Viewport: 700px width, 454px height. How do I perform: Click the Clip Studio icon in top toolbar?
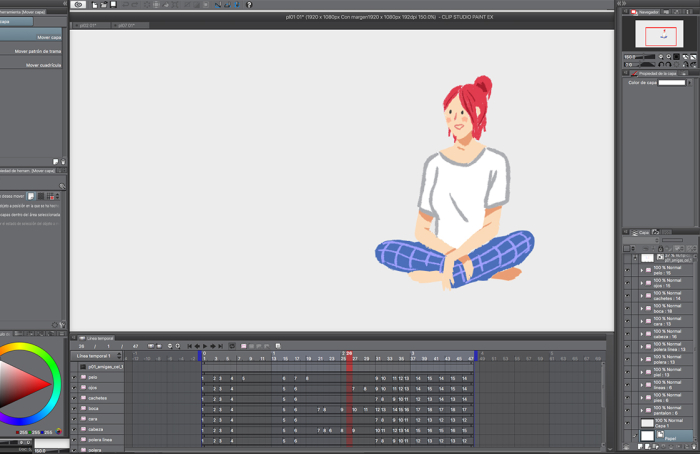click(x=79, y=5)
